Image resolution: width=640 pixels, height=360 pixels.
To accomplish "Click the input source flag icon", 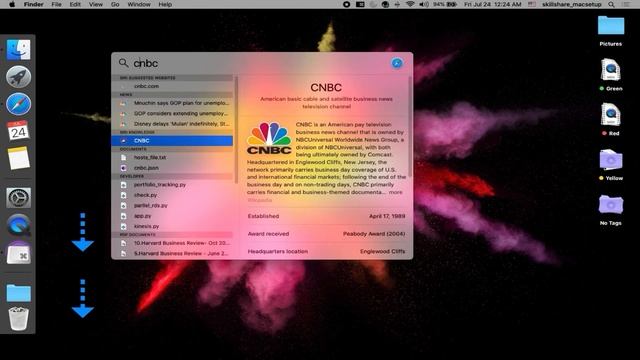I will [x=532, y=4].
